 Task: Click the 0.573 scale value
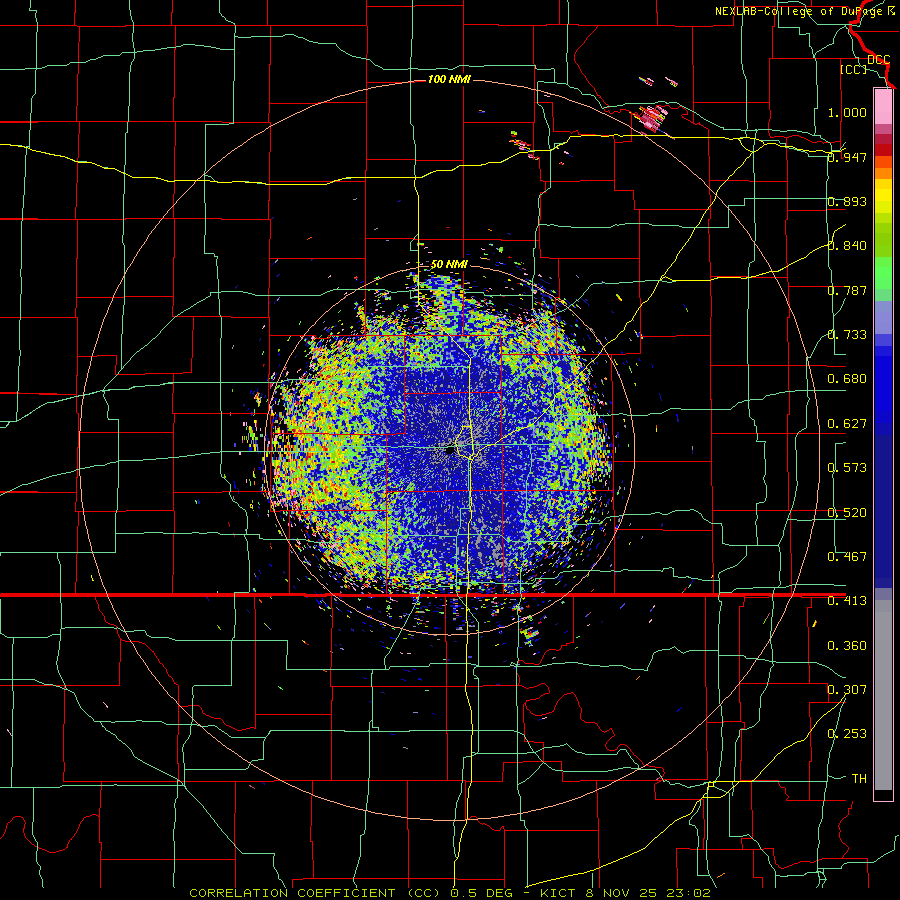tap(847, 468)
